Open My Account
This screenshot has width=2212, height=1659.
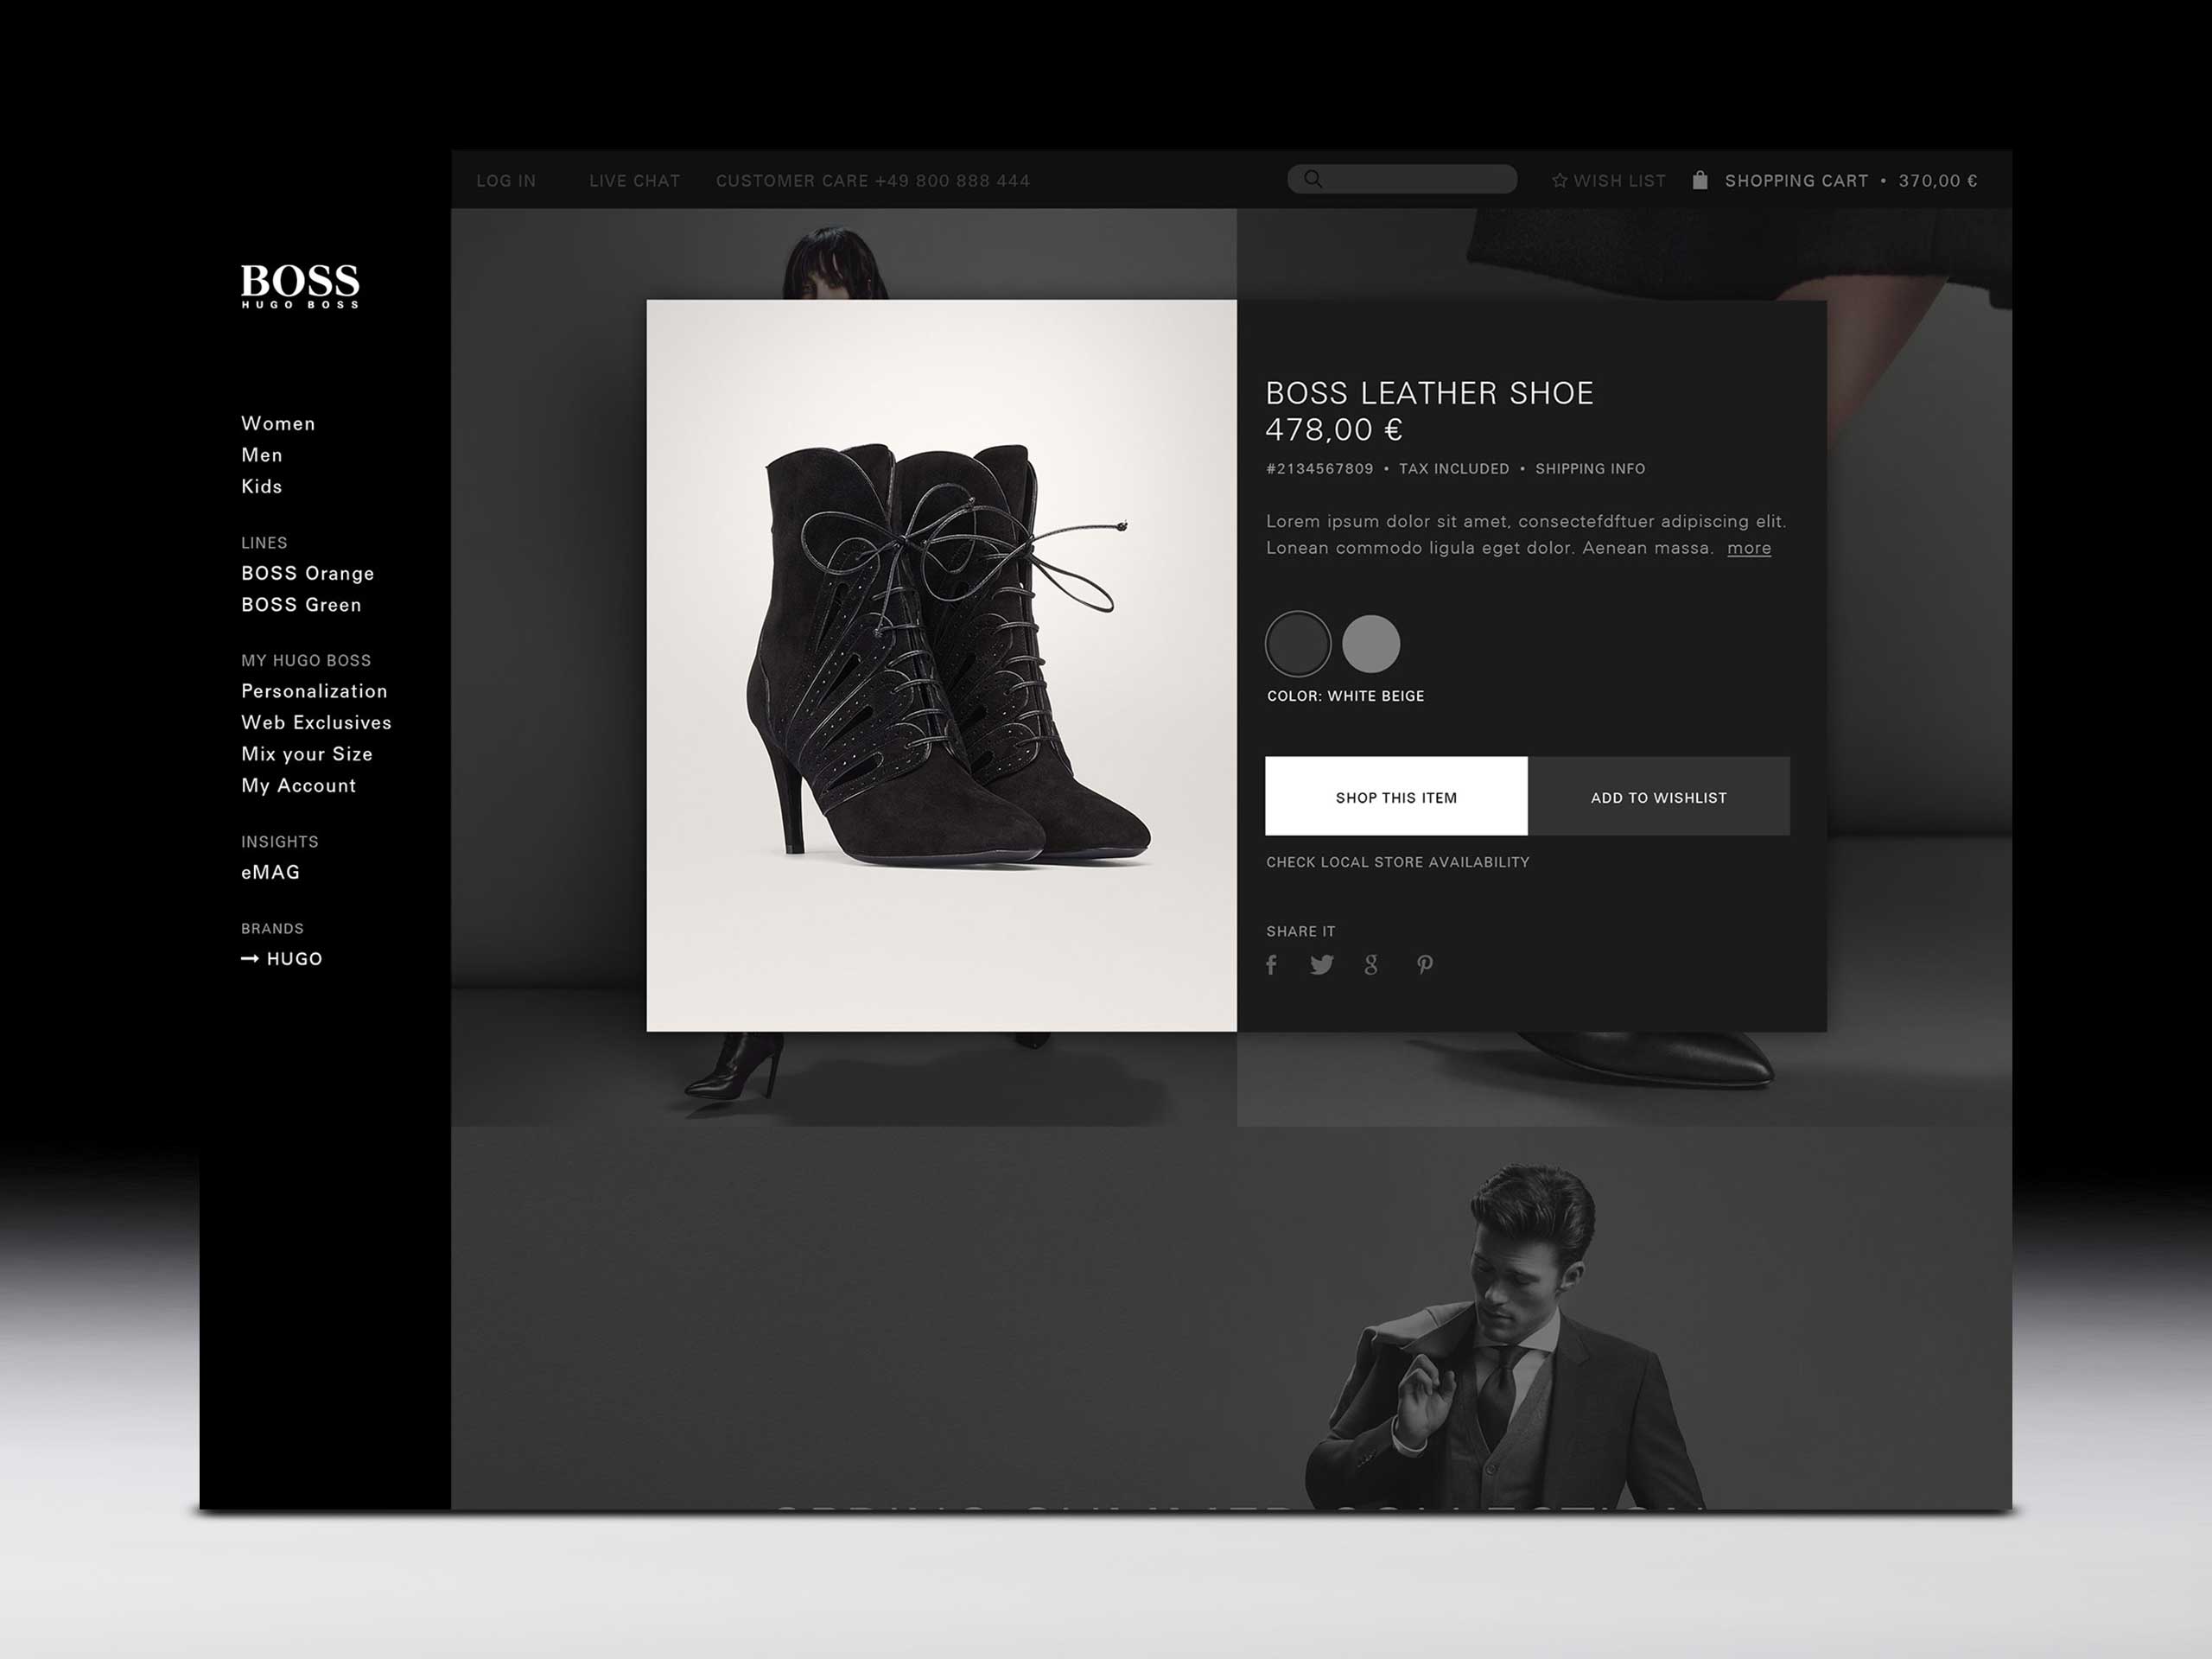299,785
